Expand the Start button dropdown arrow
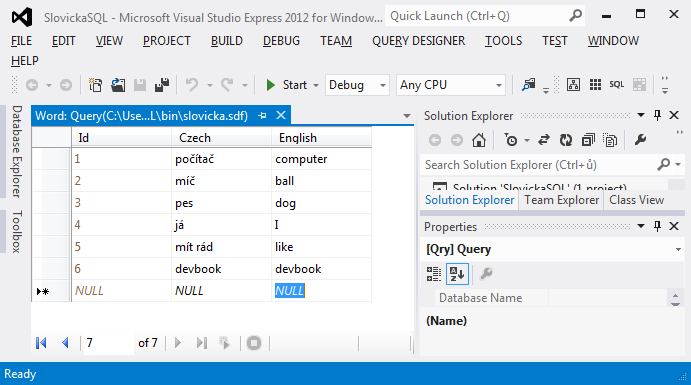This screenshot has width=691, height=385. point(316,85)
